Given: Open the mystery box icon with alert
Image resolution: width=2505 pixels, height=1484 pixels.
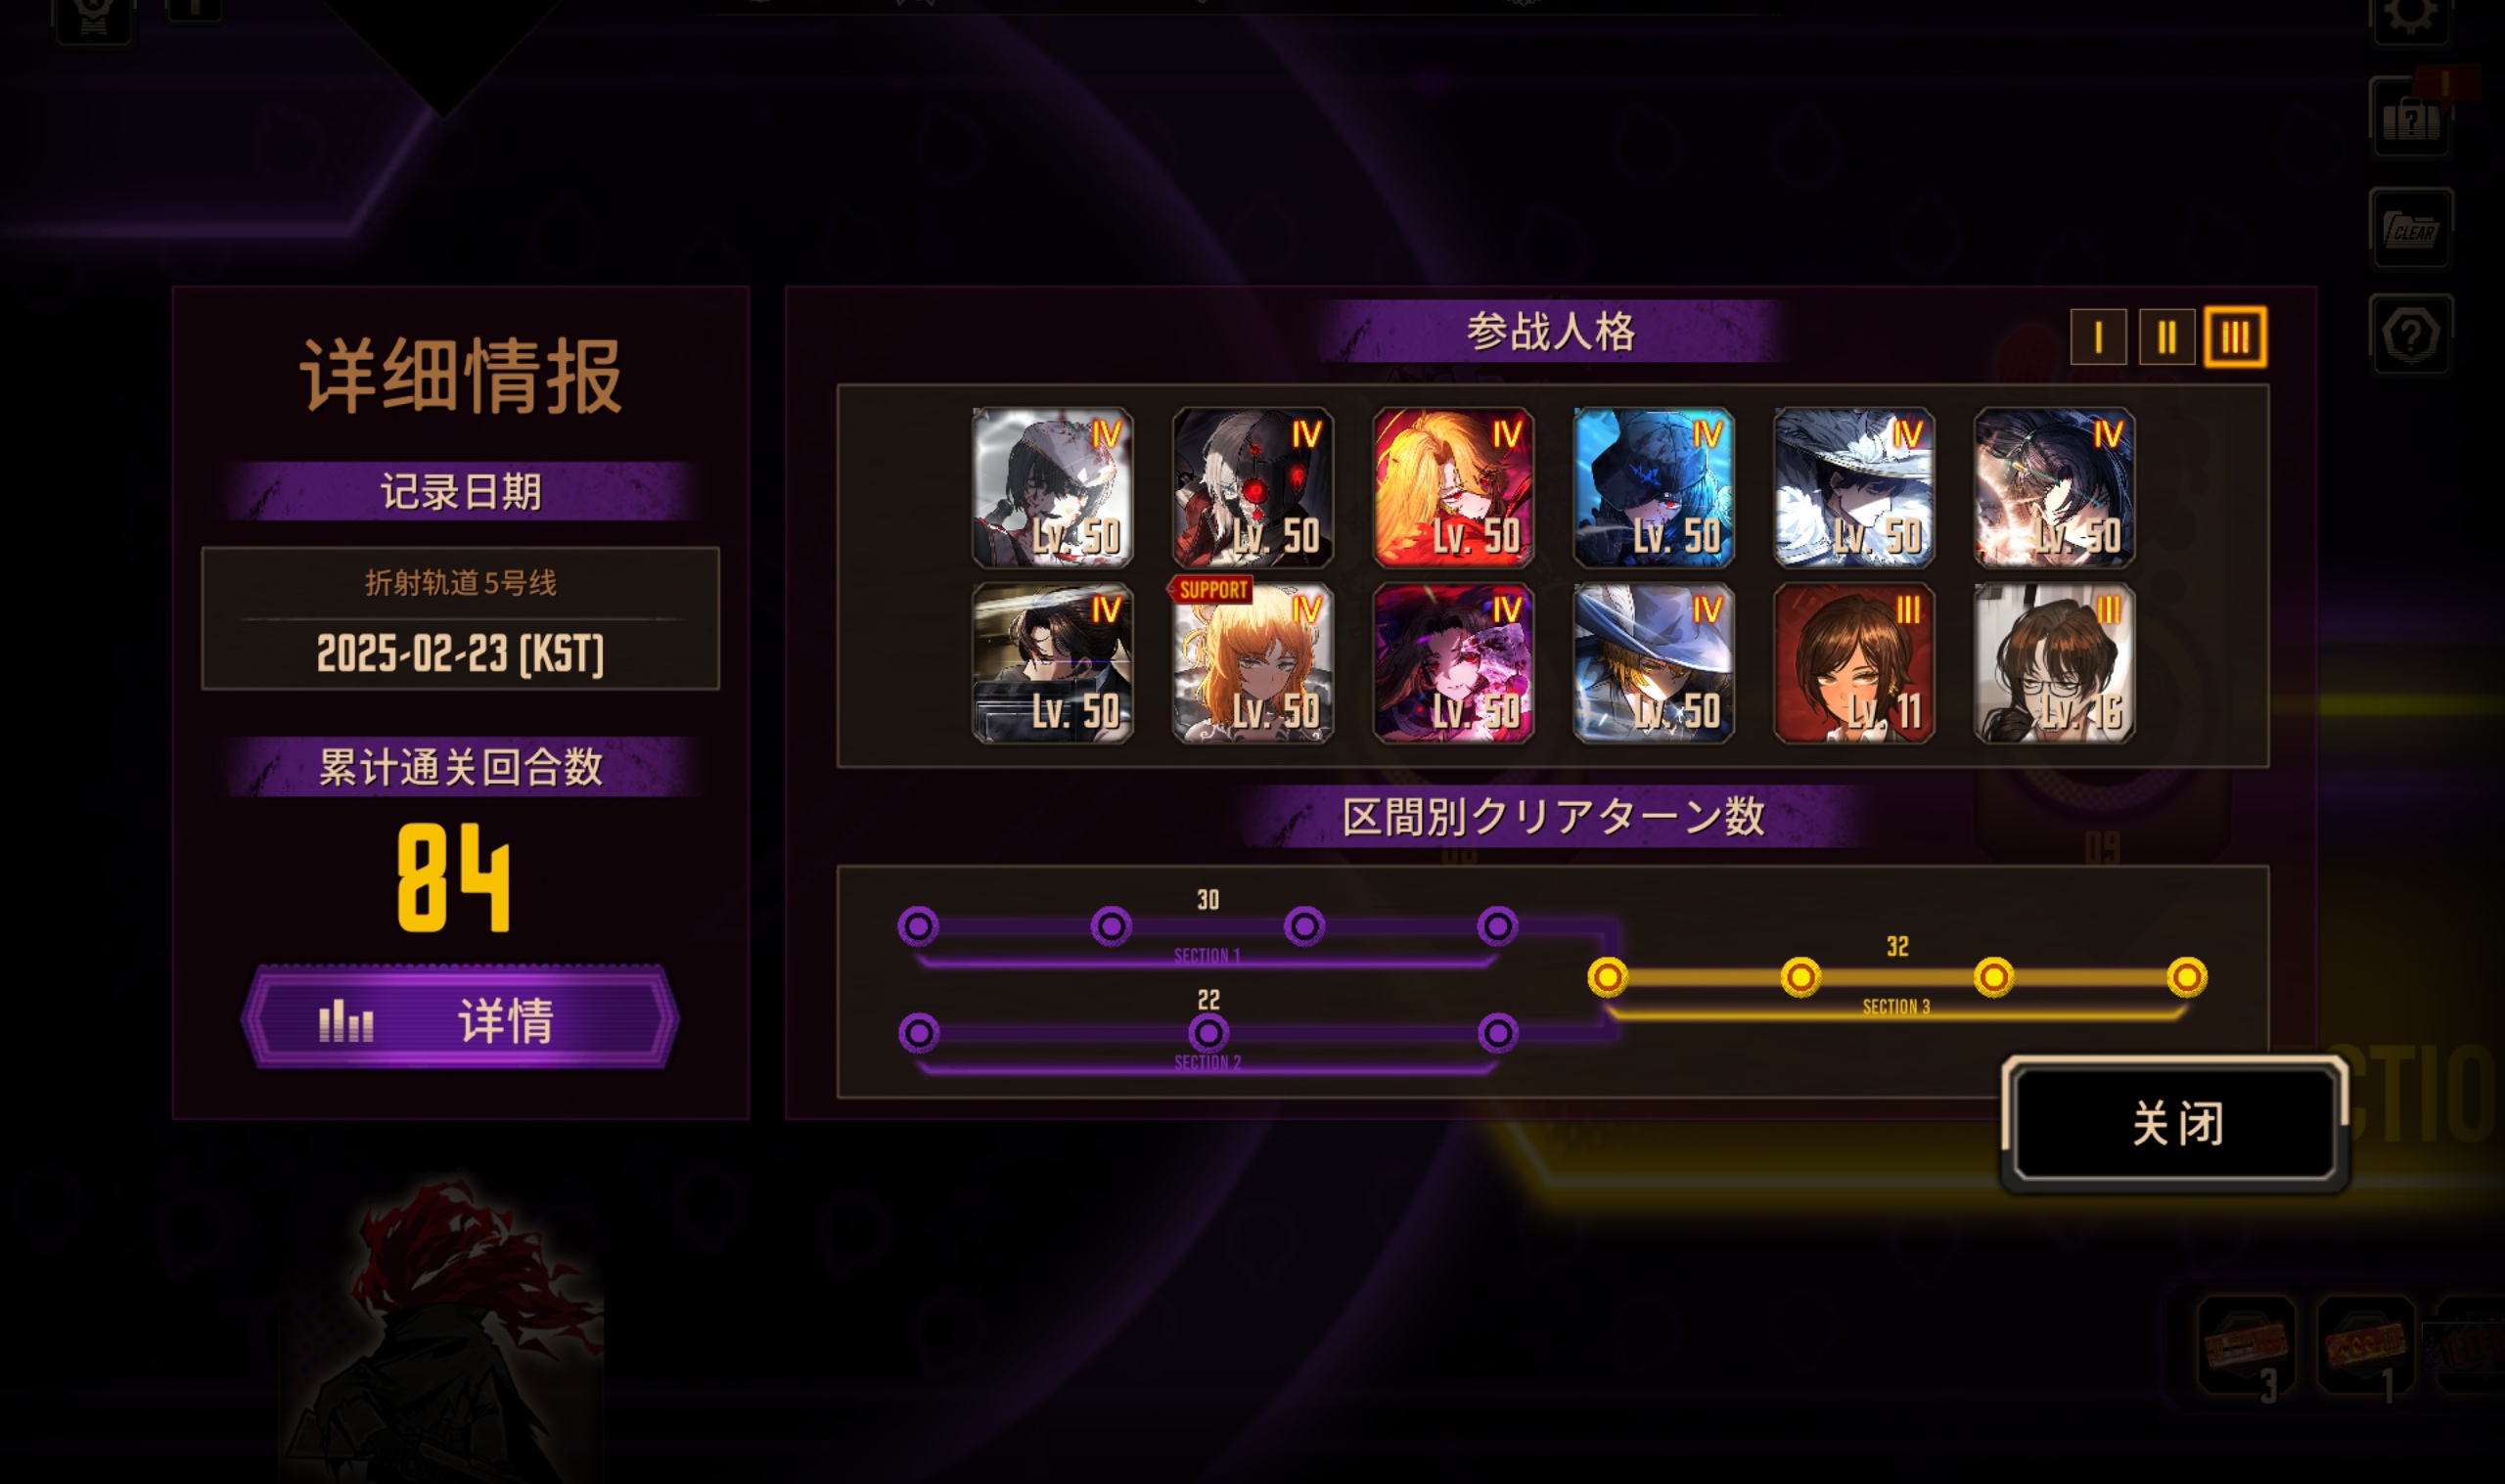Looking at the screenshot, I should point(2411,118).
